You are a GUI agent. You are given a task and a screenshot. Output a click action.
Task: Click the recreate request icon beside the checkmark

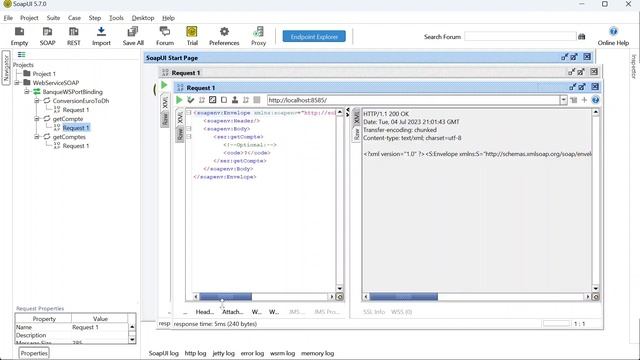click(x=202, y=100)
